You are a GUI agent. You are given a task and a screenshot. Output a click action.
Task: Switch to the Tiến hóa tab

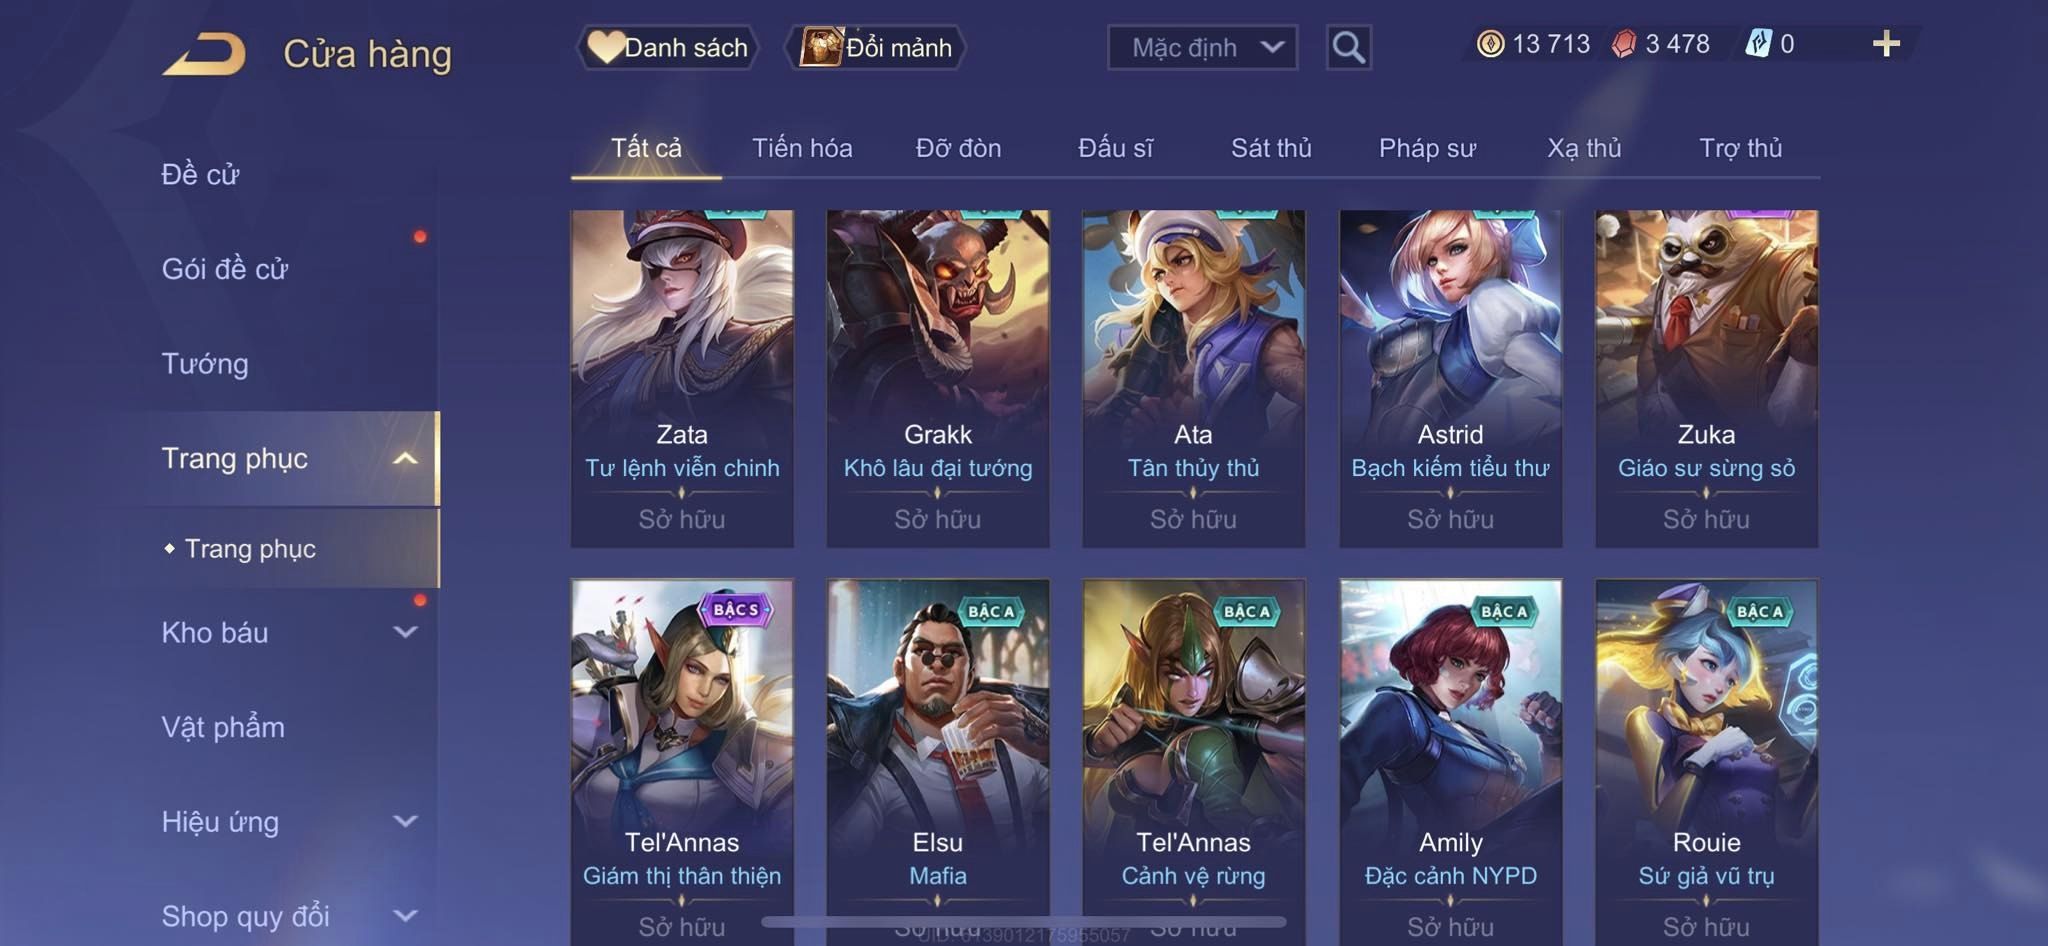click(802, 148)
